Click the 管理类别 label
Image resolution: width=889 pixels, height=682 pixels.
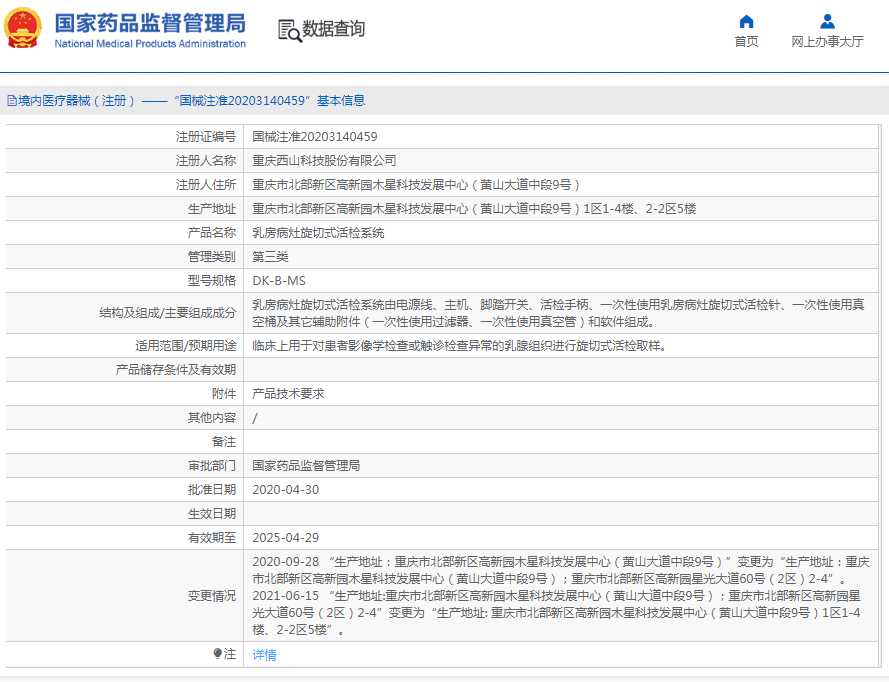(x=211, y=257)
